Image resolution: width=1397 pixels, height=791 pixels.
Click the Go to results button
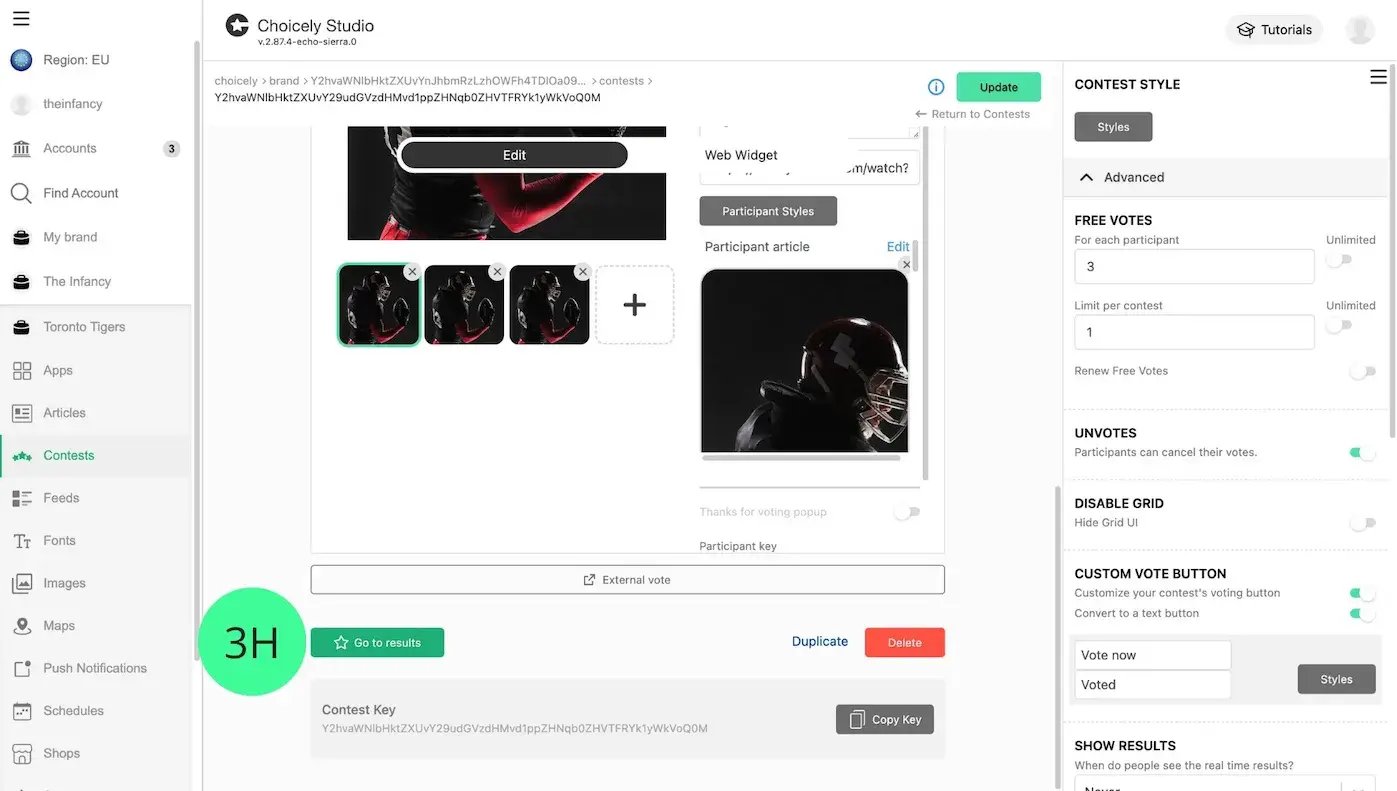point(377,643)
